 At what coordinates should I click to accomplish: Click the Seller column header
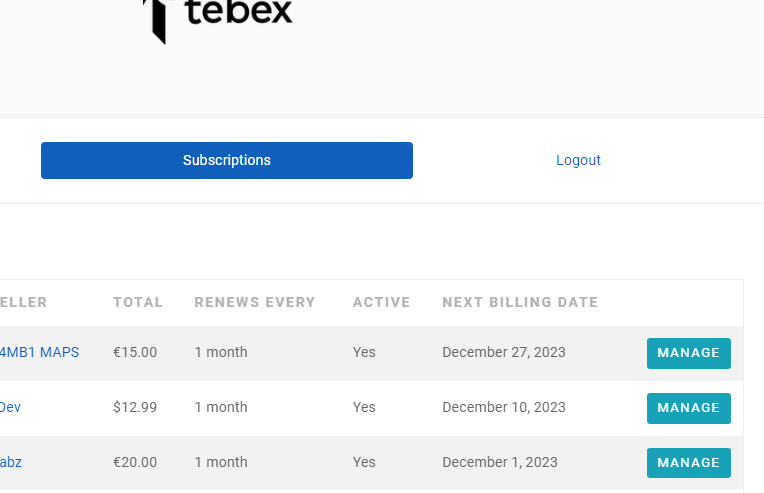[x=23, y=303]
